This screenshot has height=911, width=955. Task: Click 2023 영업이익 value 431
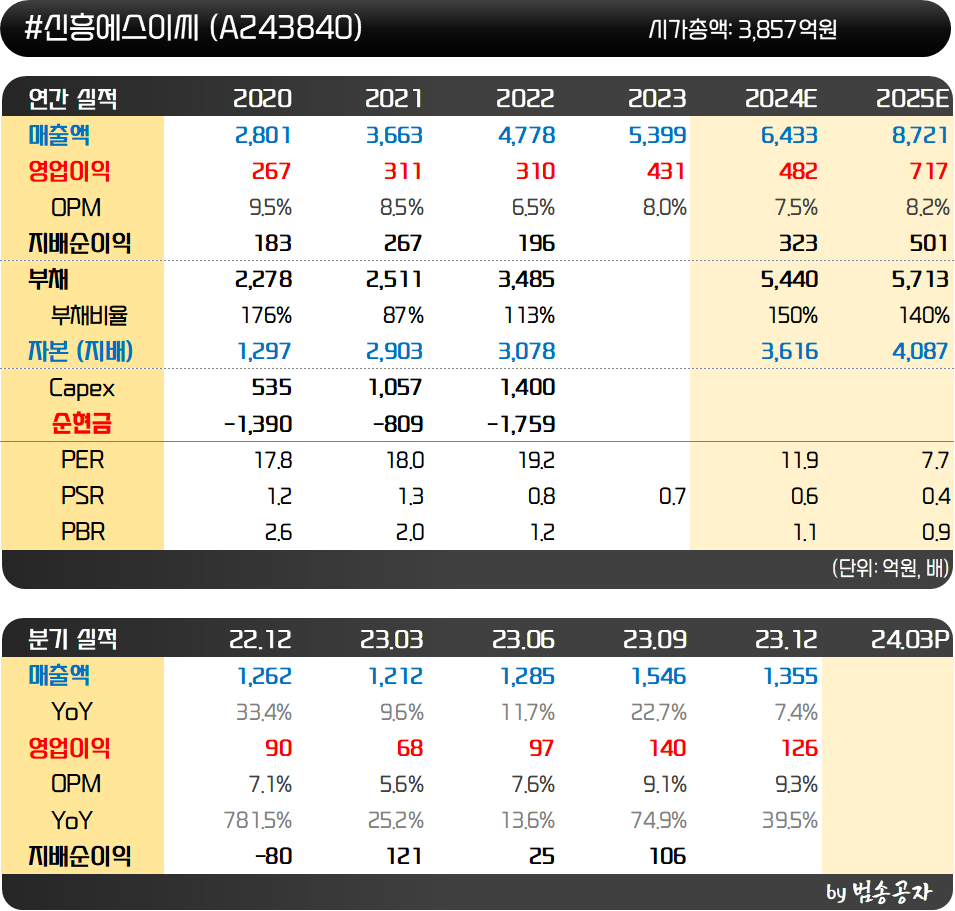pyautogui.click(x=666, y=171)
